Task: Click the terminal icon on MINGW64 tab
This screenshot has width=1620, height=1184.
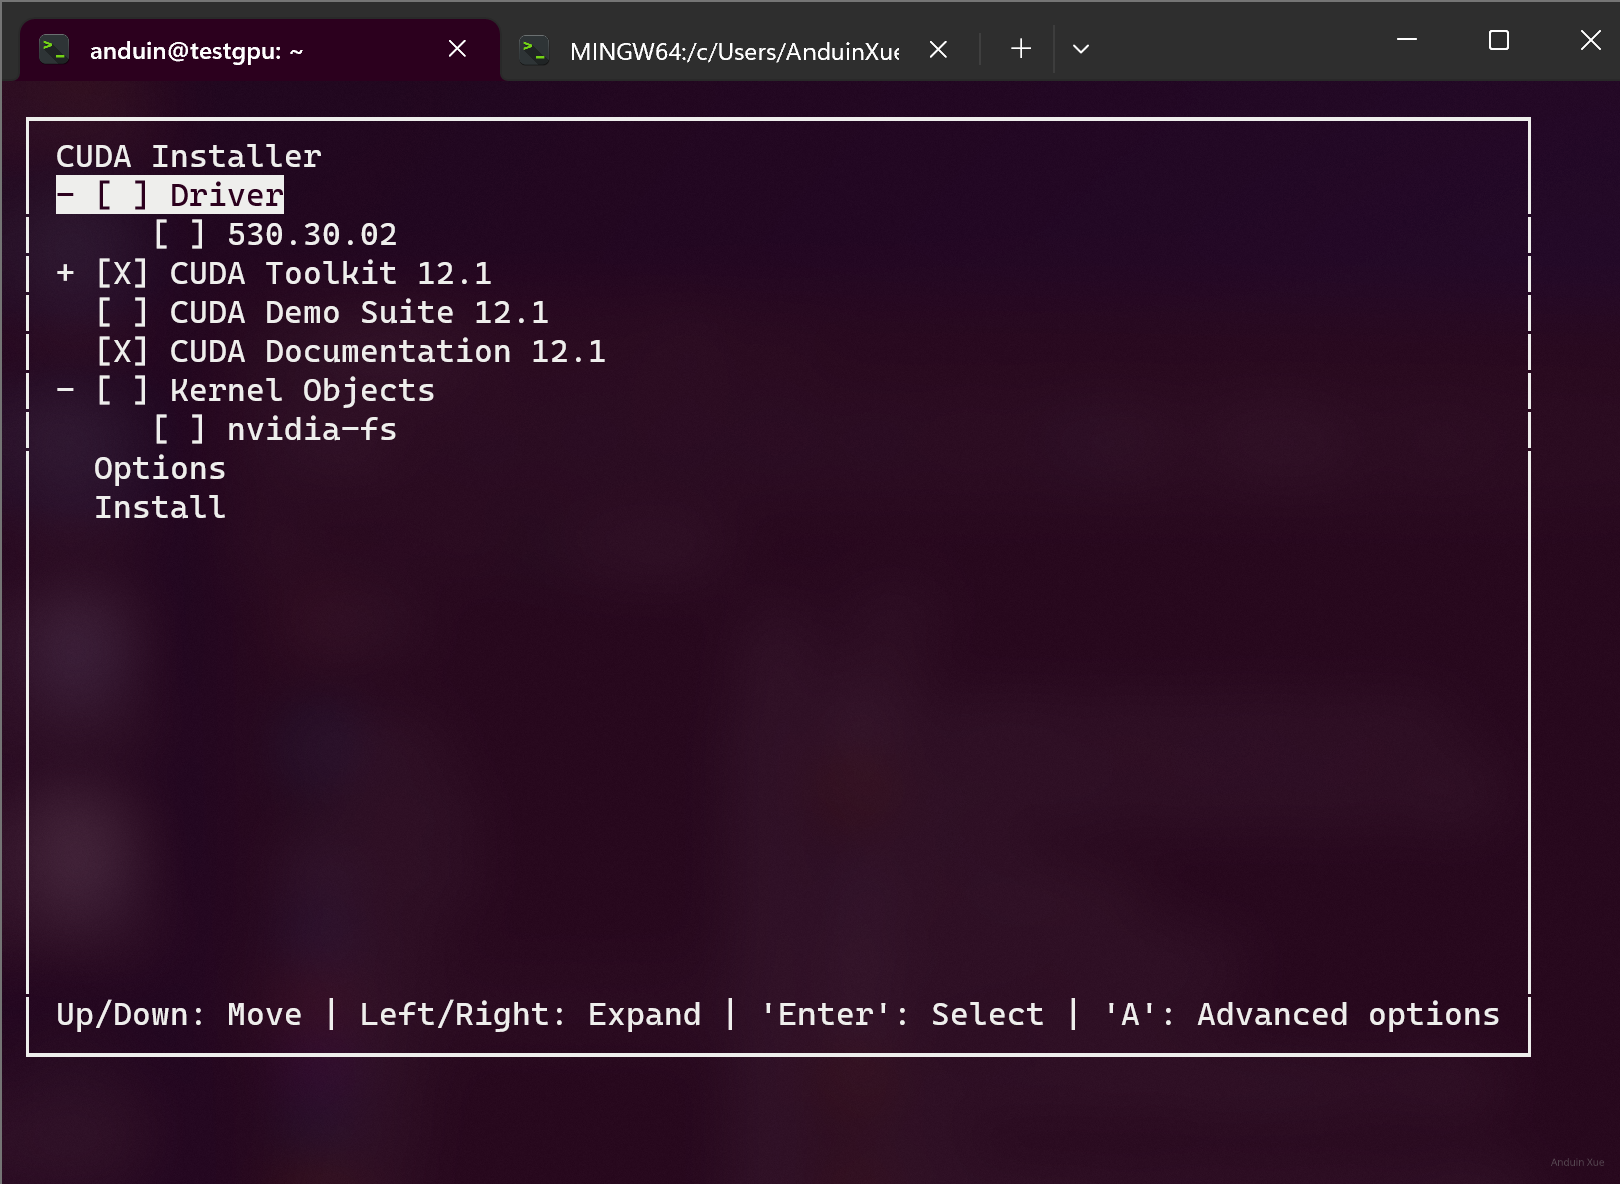Action: pos(534,49)
